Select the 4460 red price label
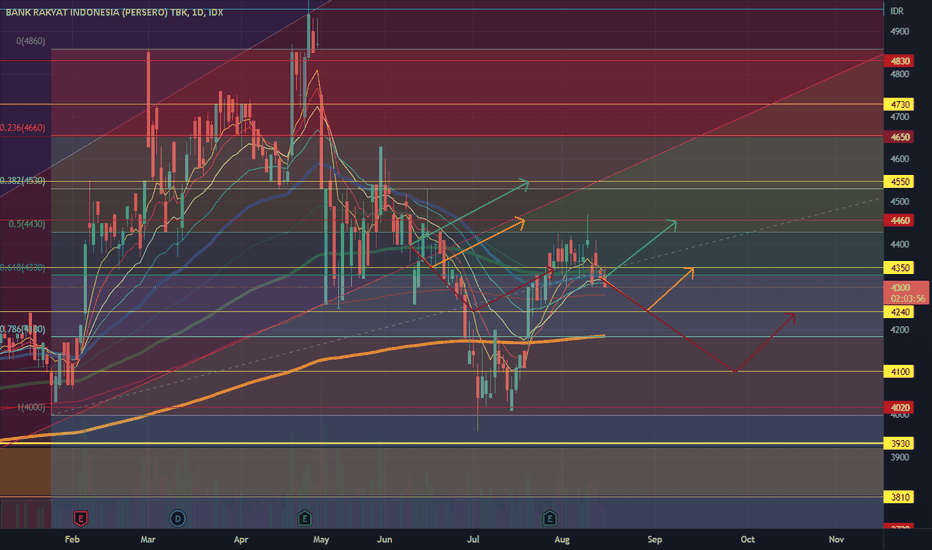 (900, 221)
